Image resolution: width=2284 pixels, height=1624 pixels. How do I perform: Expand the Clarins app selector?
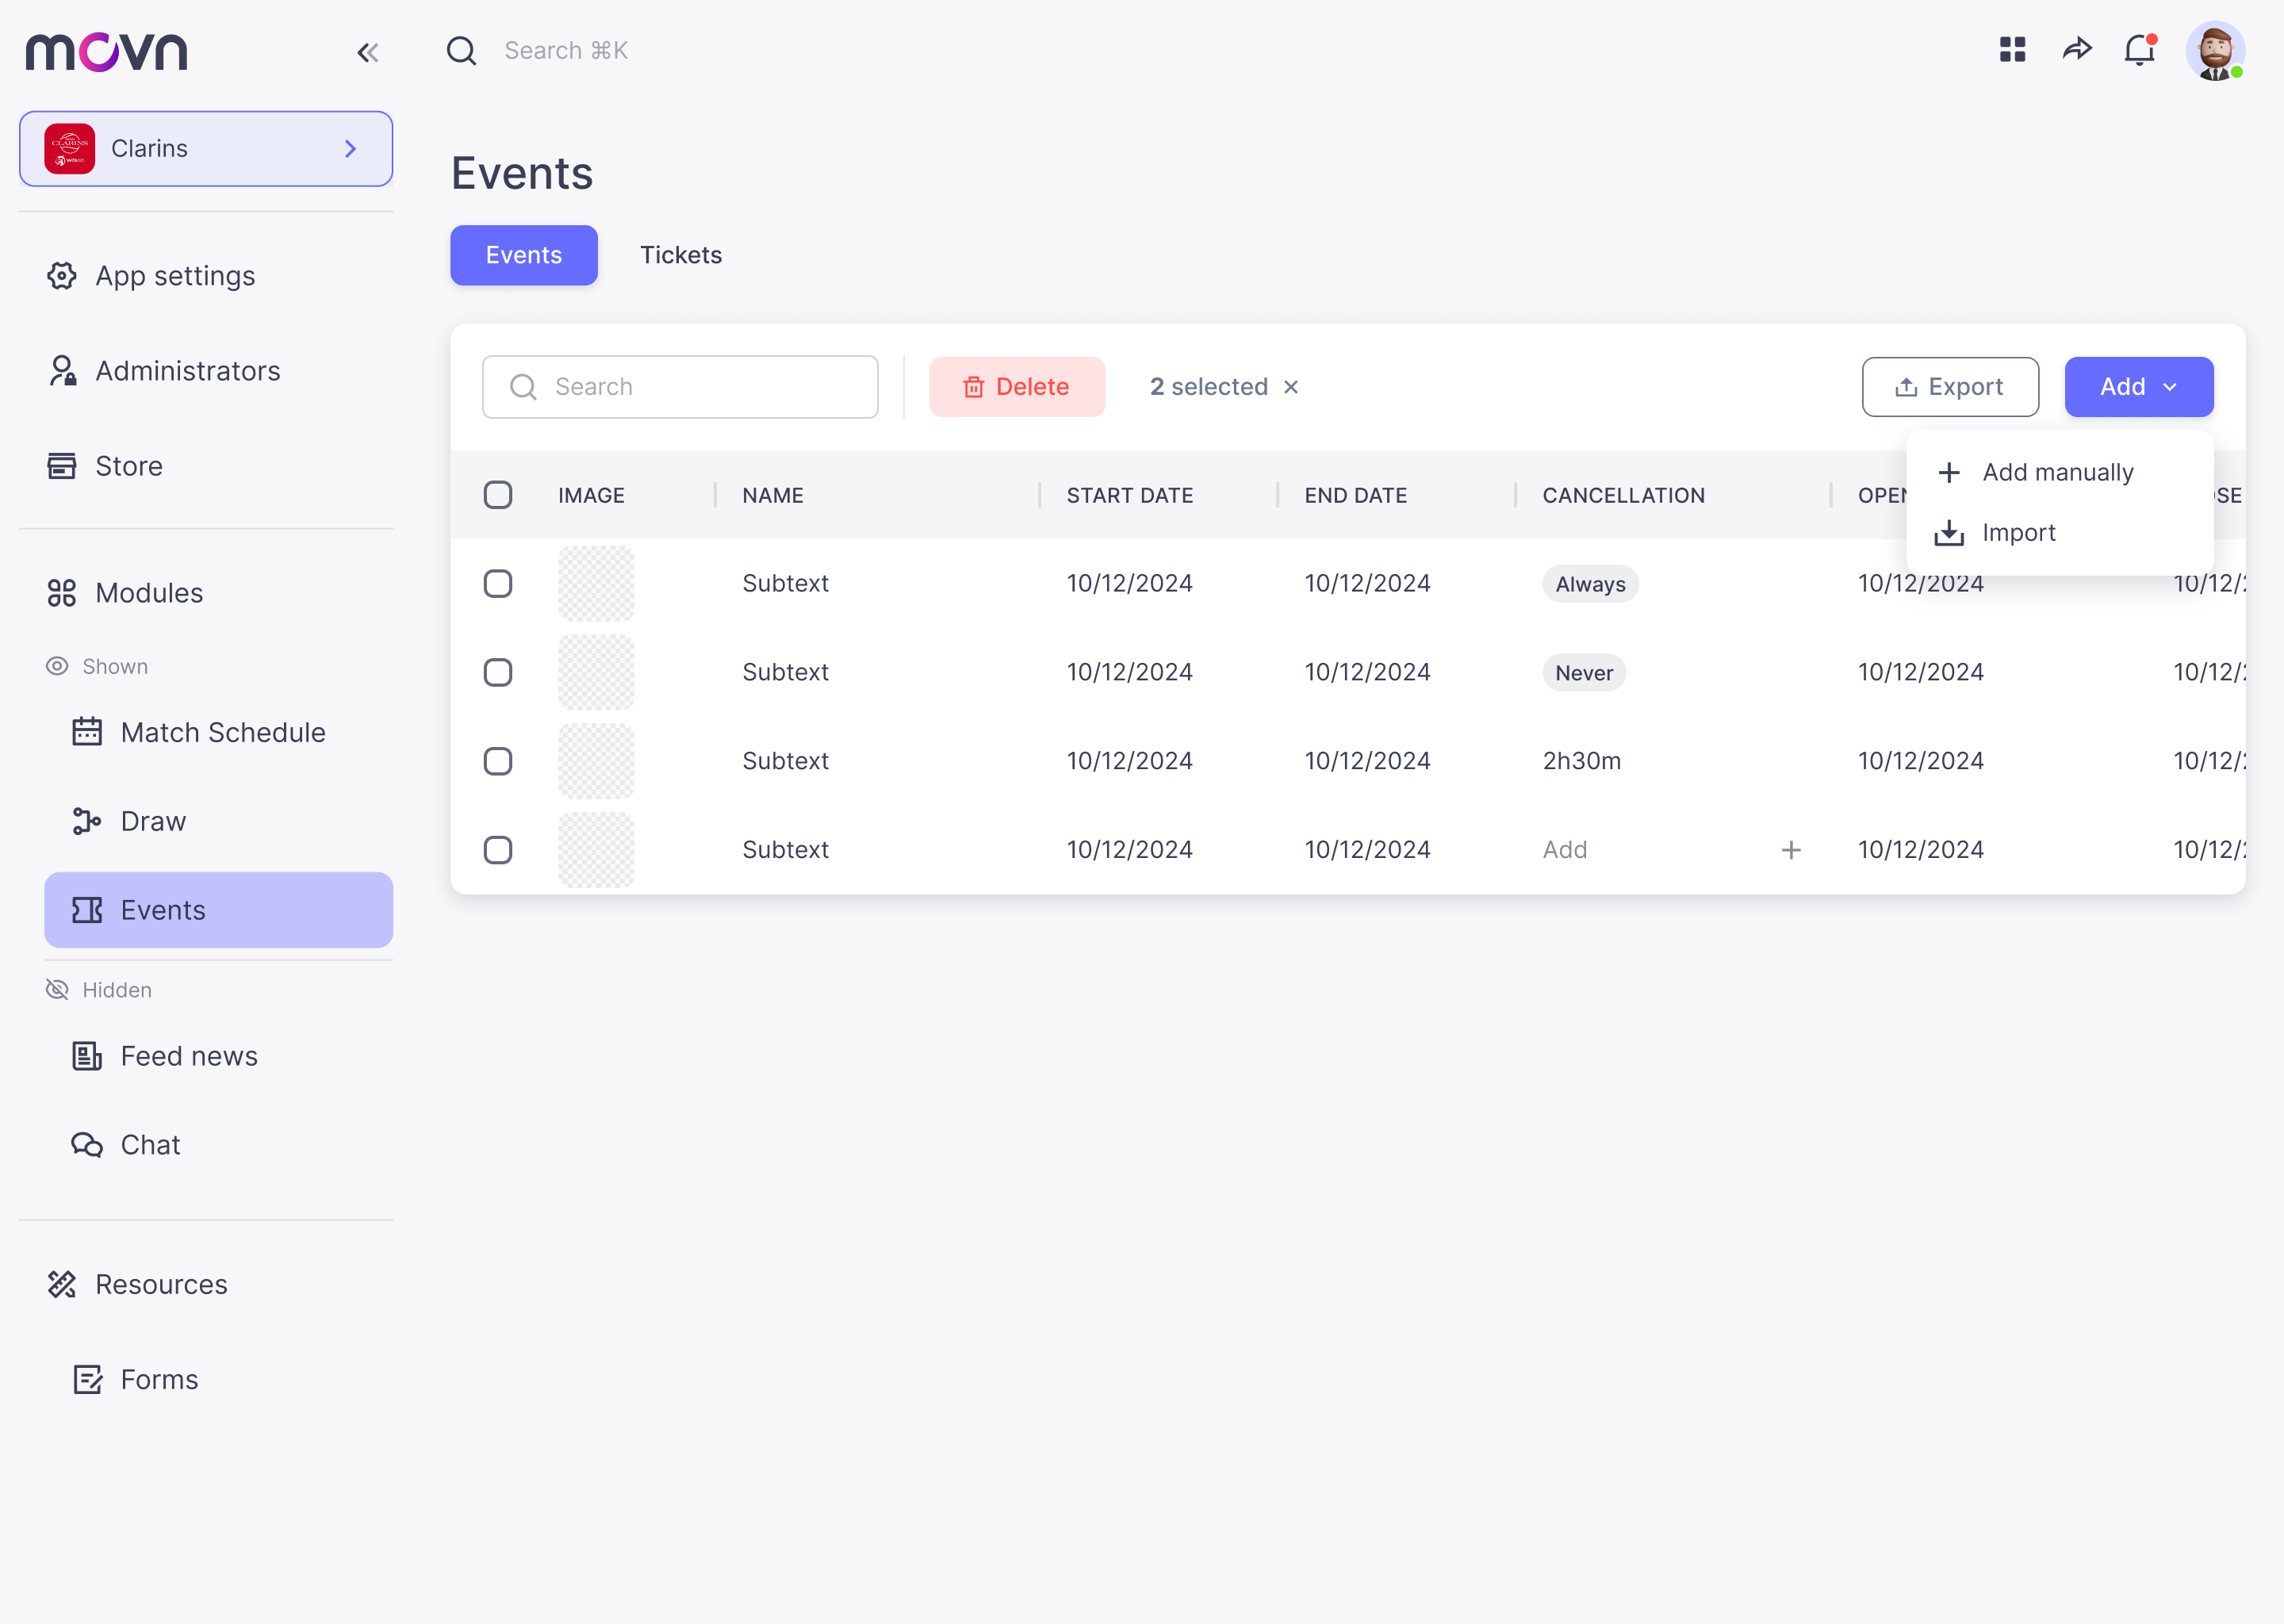(x=206, y=149)
